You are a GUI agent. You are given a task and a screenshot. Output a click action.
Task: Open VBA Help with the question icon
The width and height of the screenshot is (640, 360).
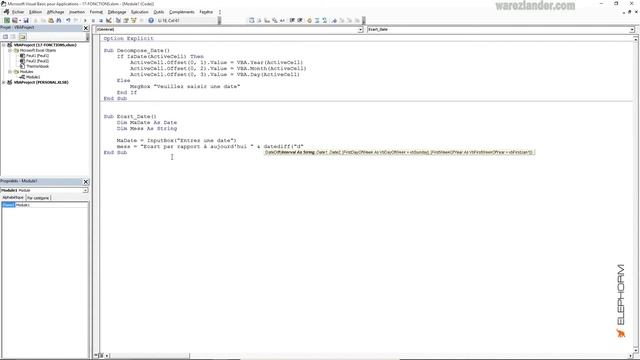point(151,20)
